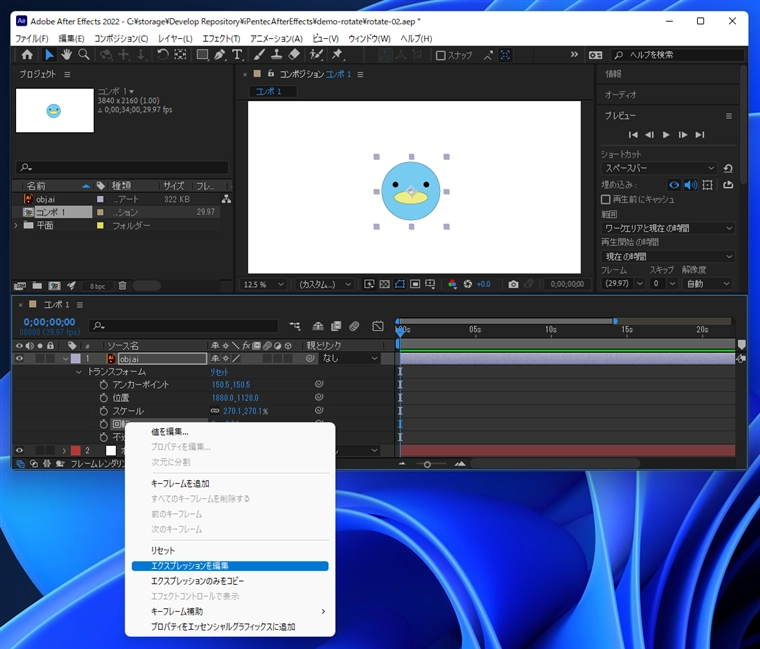Open preview range work area dropdown
Screen dimensions: 760x649
pos(668,228)
